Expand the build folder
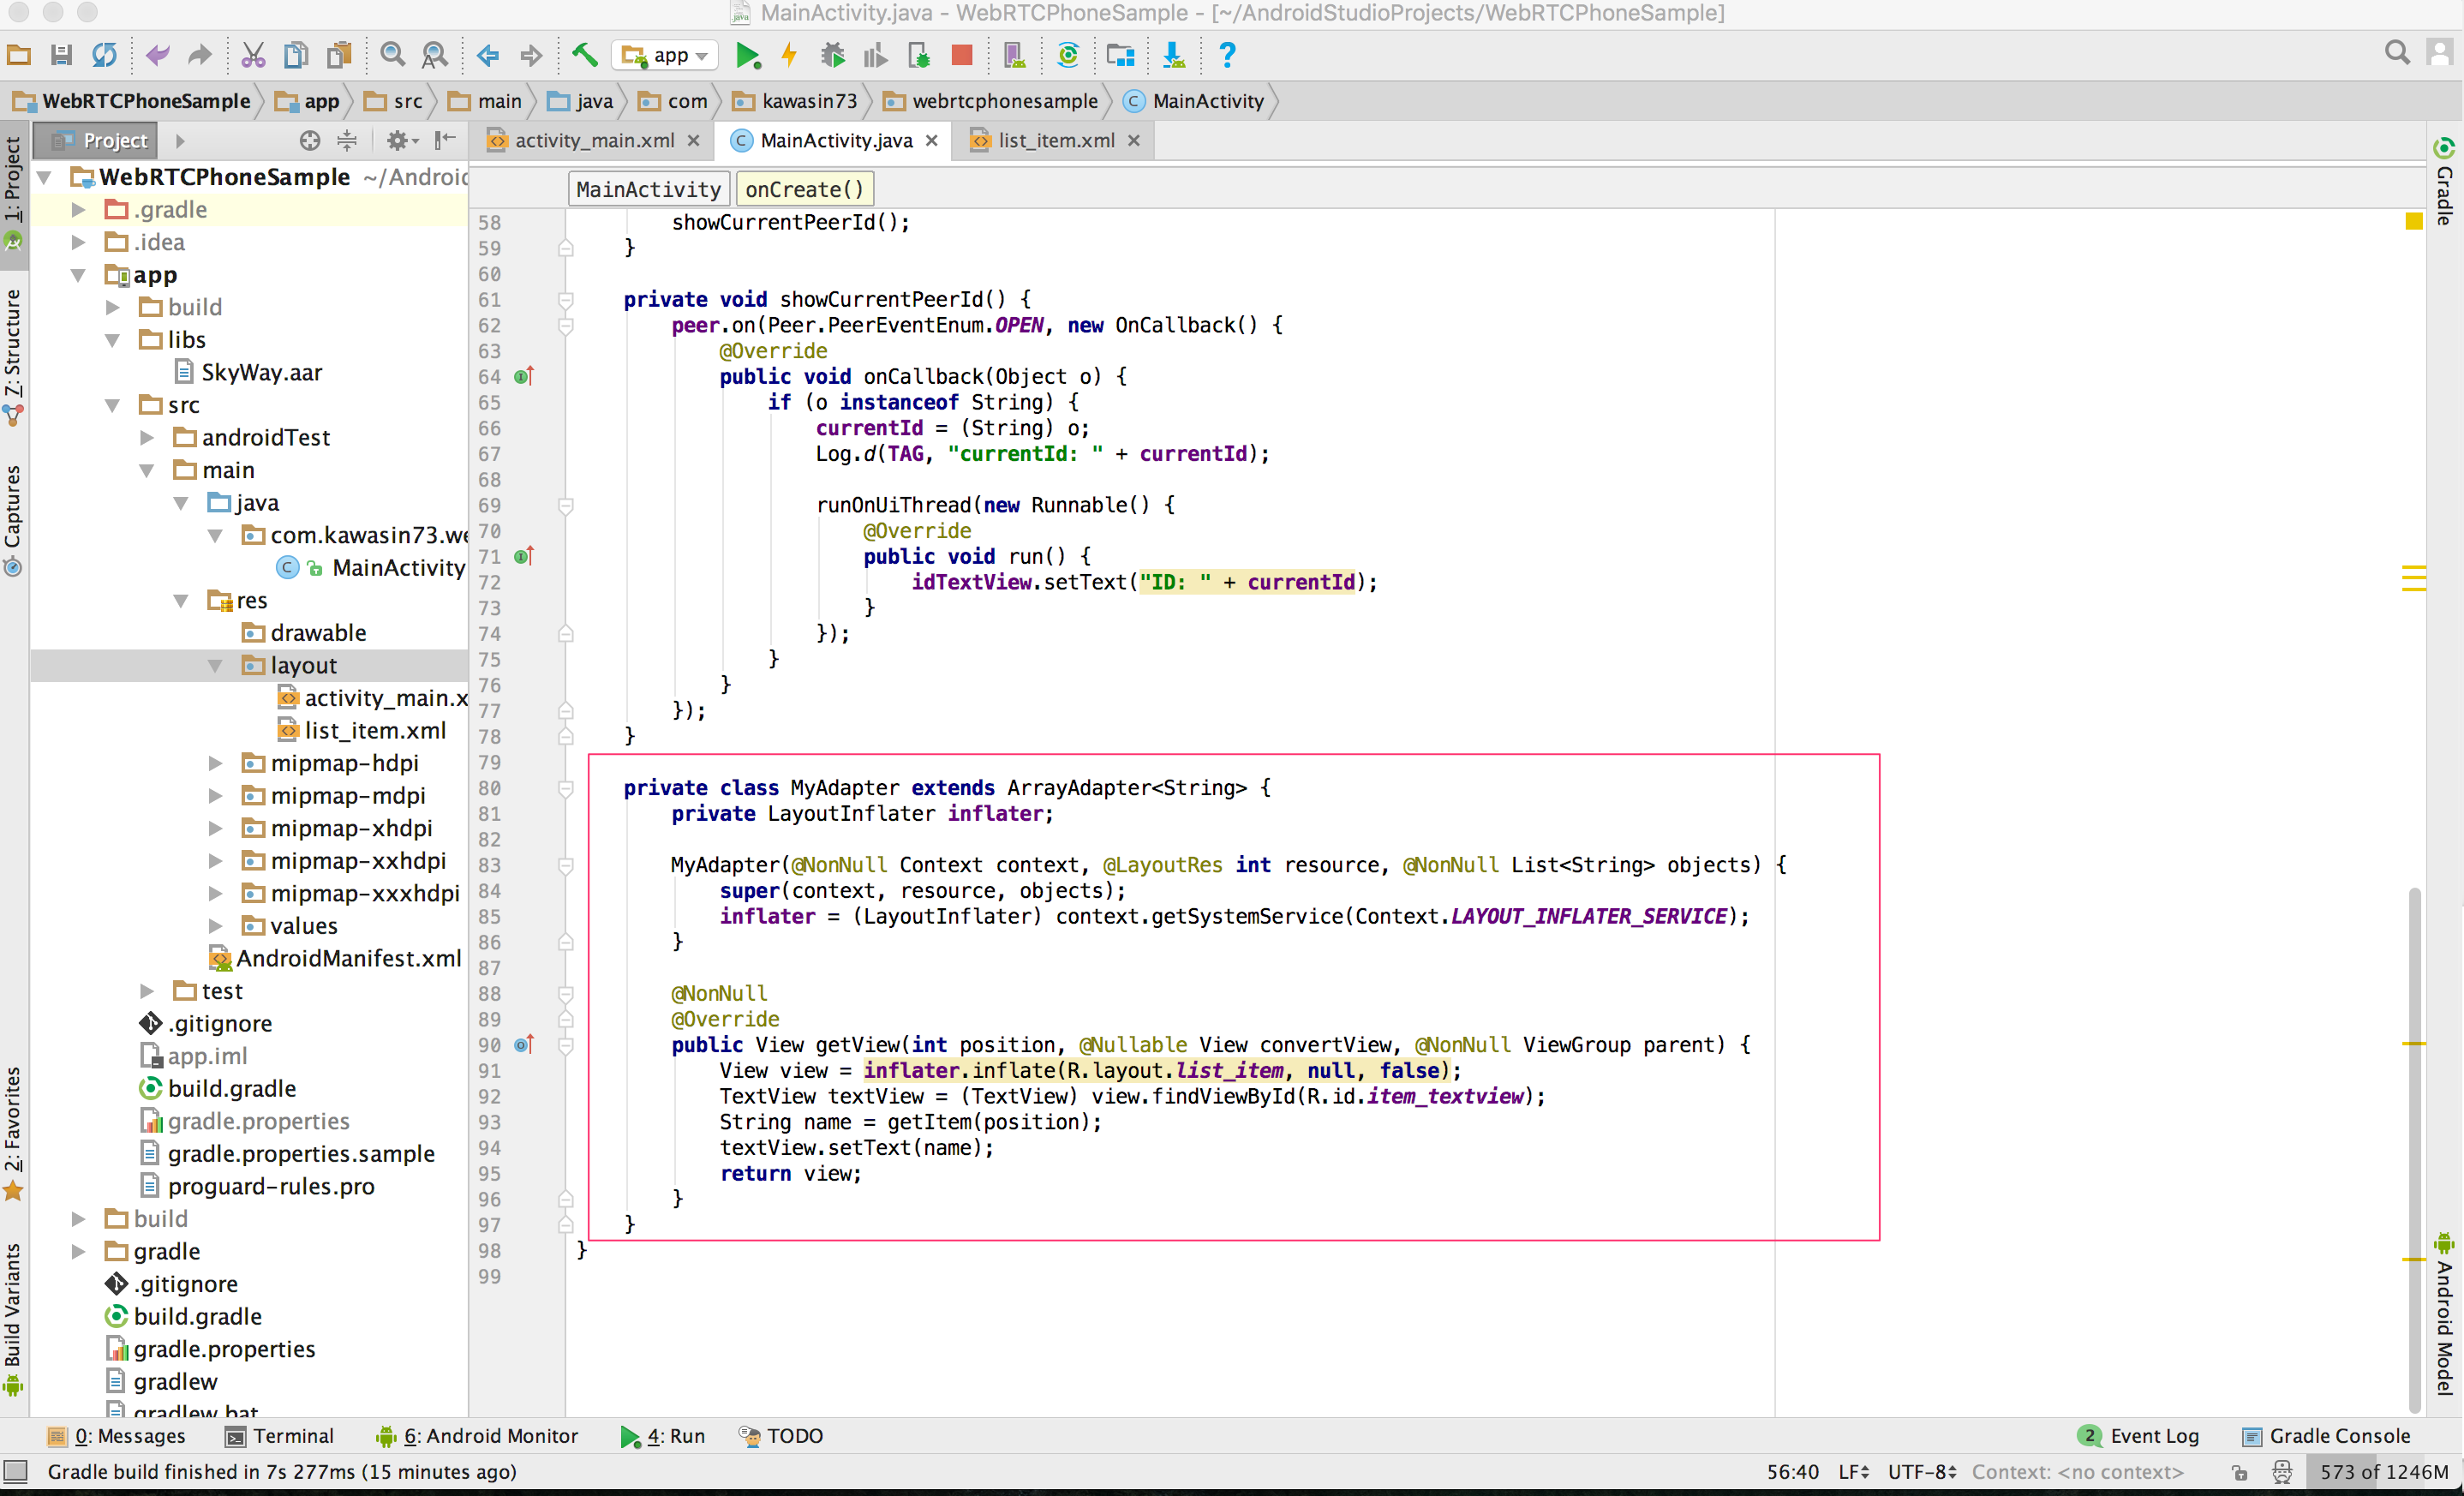The height and width of the screenshot is (1496, 2464). click(x=112, y=306)
